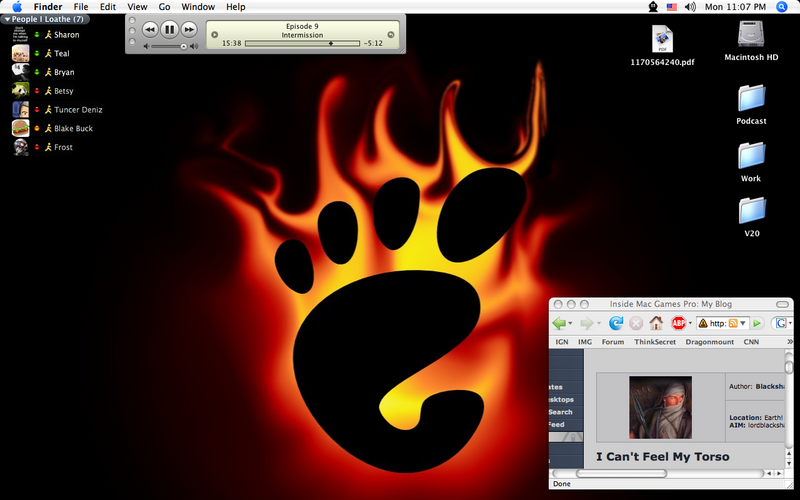This screenshot has height=500, width=800.
Task: Pause the Episode 9 playback in iTunes
Action: click(169, 30)
